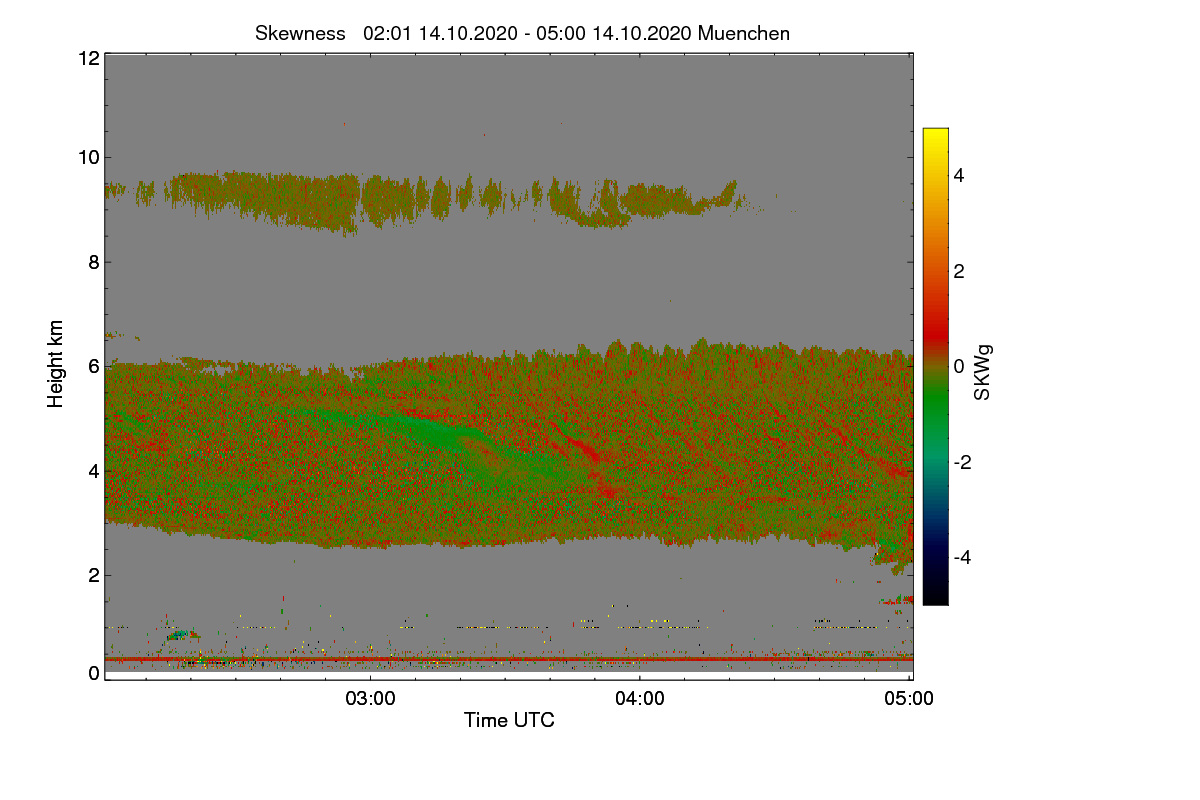Click the 6 km height axis label
Screen dimensions: 1200x800
click(x=94, y=366)
